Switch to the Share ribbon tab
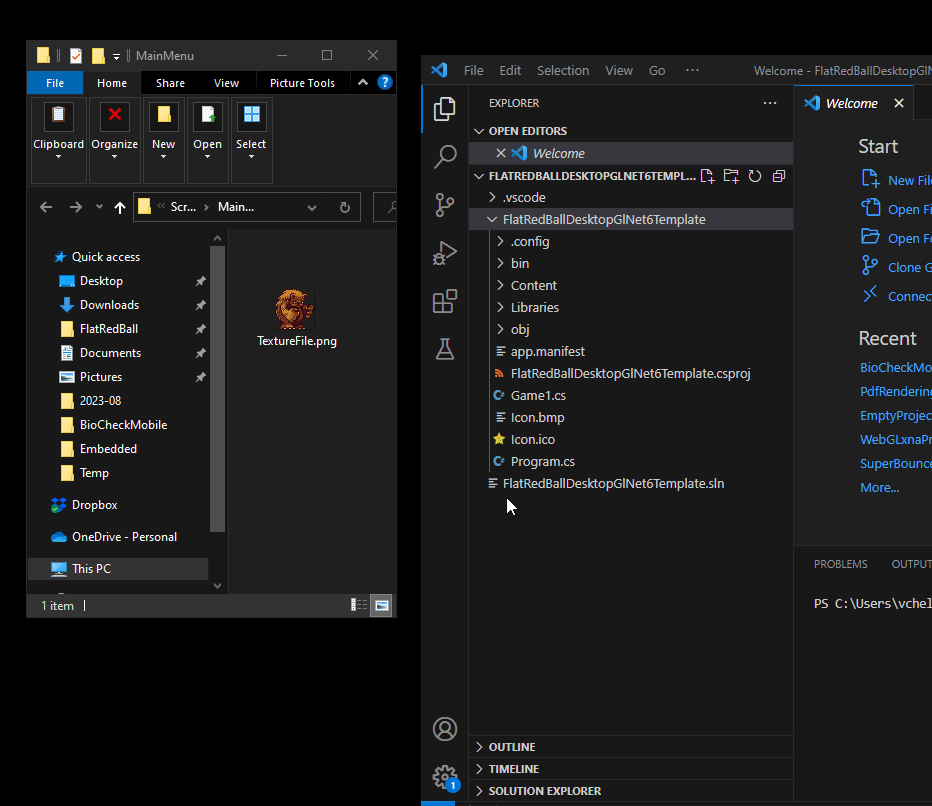This screenshot has height=806, width=932. (x=170, y=83)
